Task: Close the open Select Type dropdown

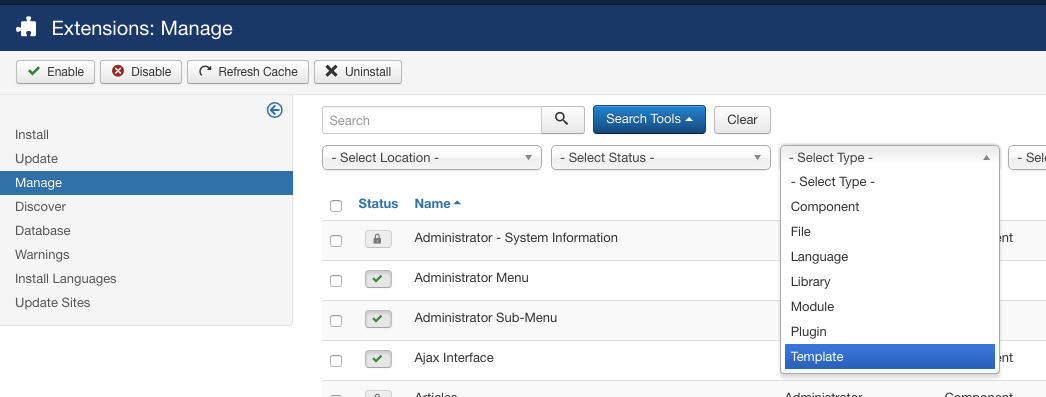Action: coord(890,157)
